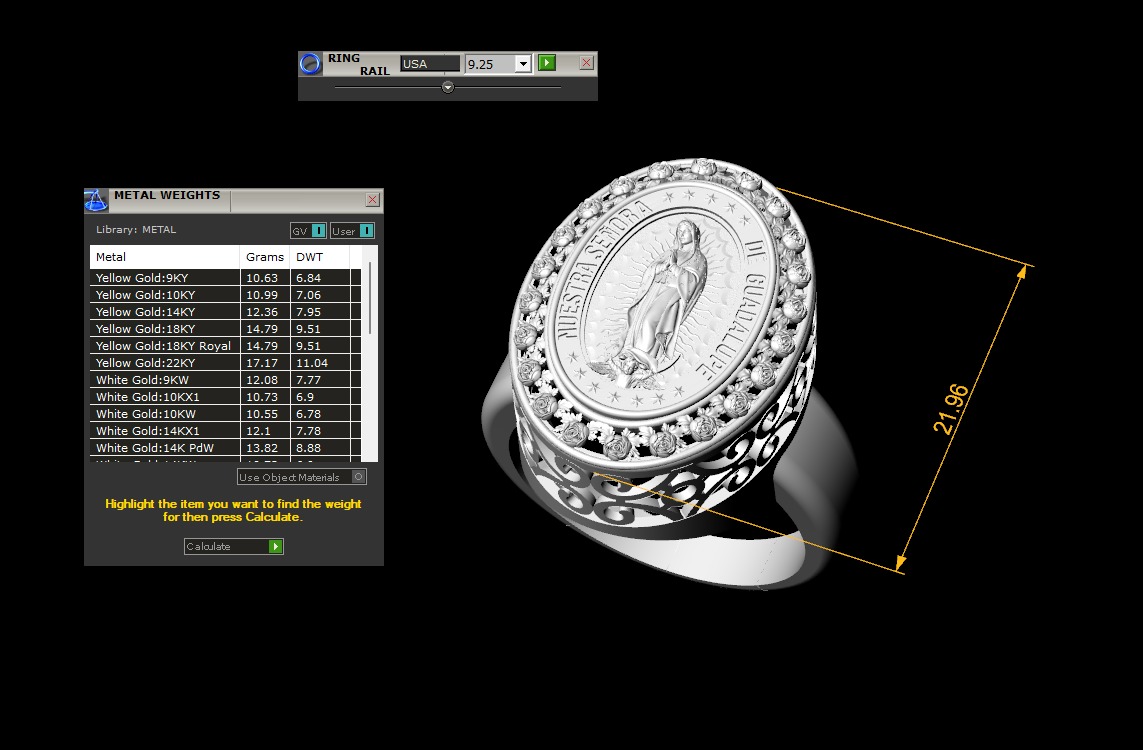Select the White Gold:14K PdW row
The height and width of the screenshot is (750, 1143).
225,448
